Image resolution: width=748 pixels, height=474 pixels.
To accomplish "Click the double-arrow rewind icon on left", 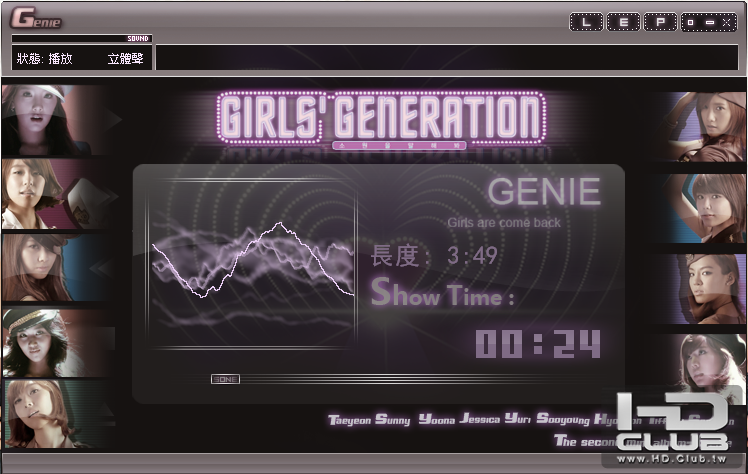I will [x=99, y=268].
